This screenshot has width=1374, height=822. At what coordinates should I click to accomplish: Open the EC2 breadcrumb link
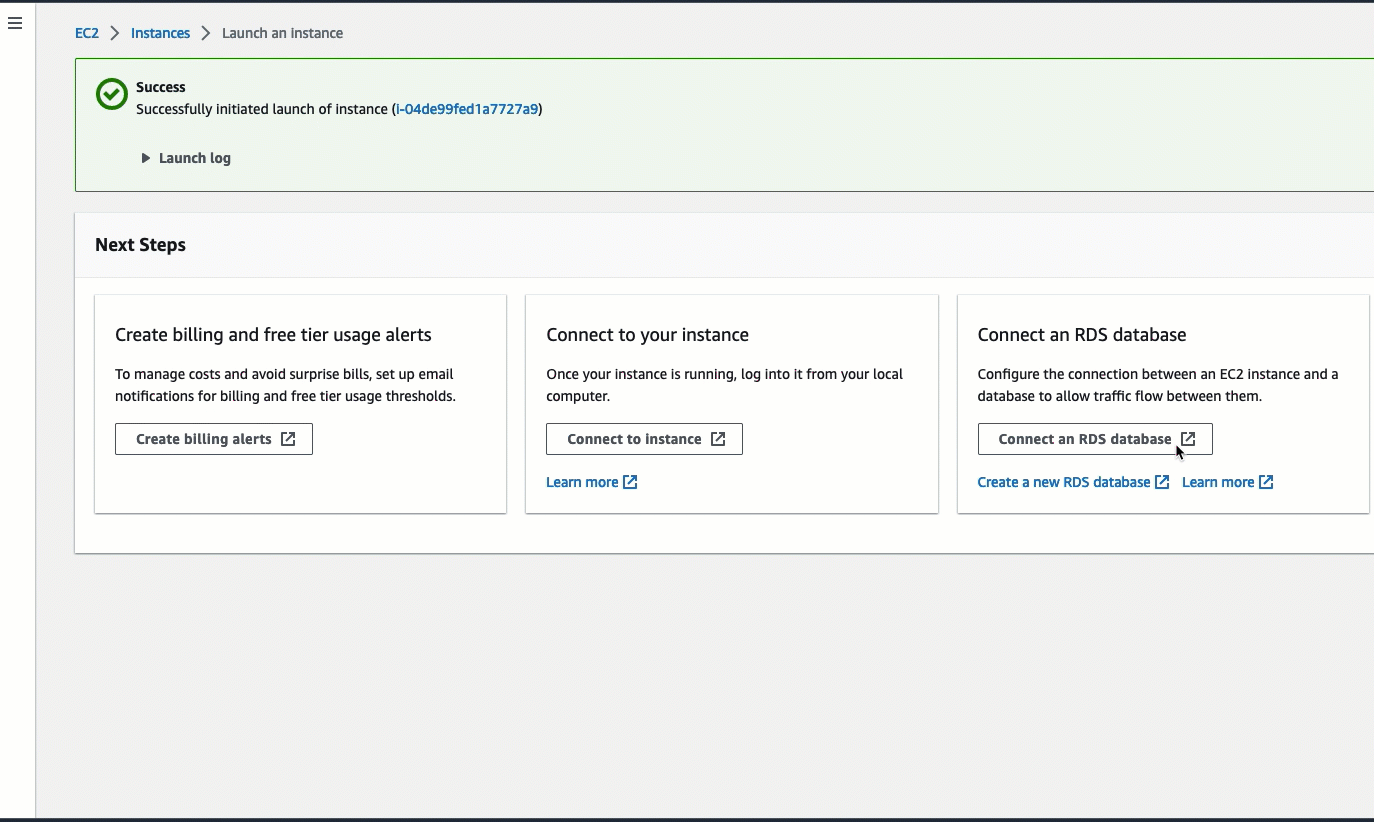86,32
